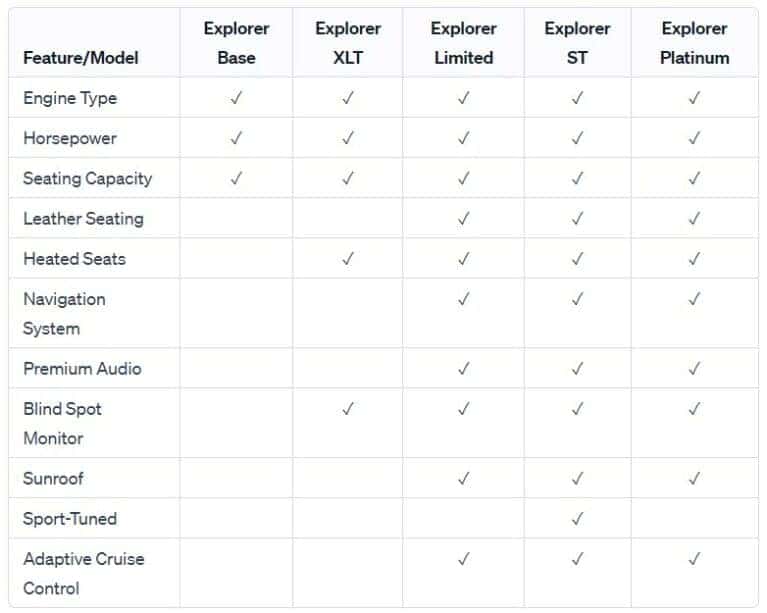Select the Explorer Platinum column header

[694, 43]
